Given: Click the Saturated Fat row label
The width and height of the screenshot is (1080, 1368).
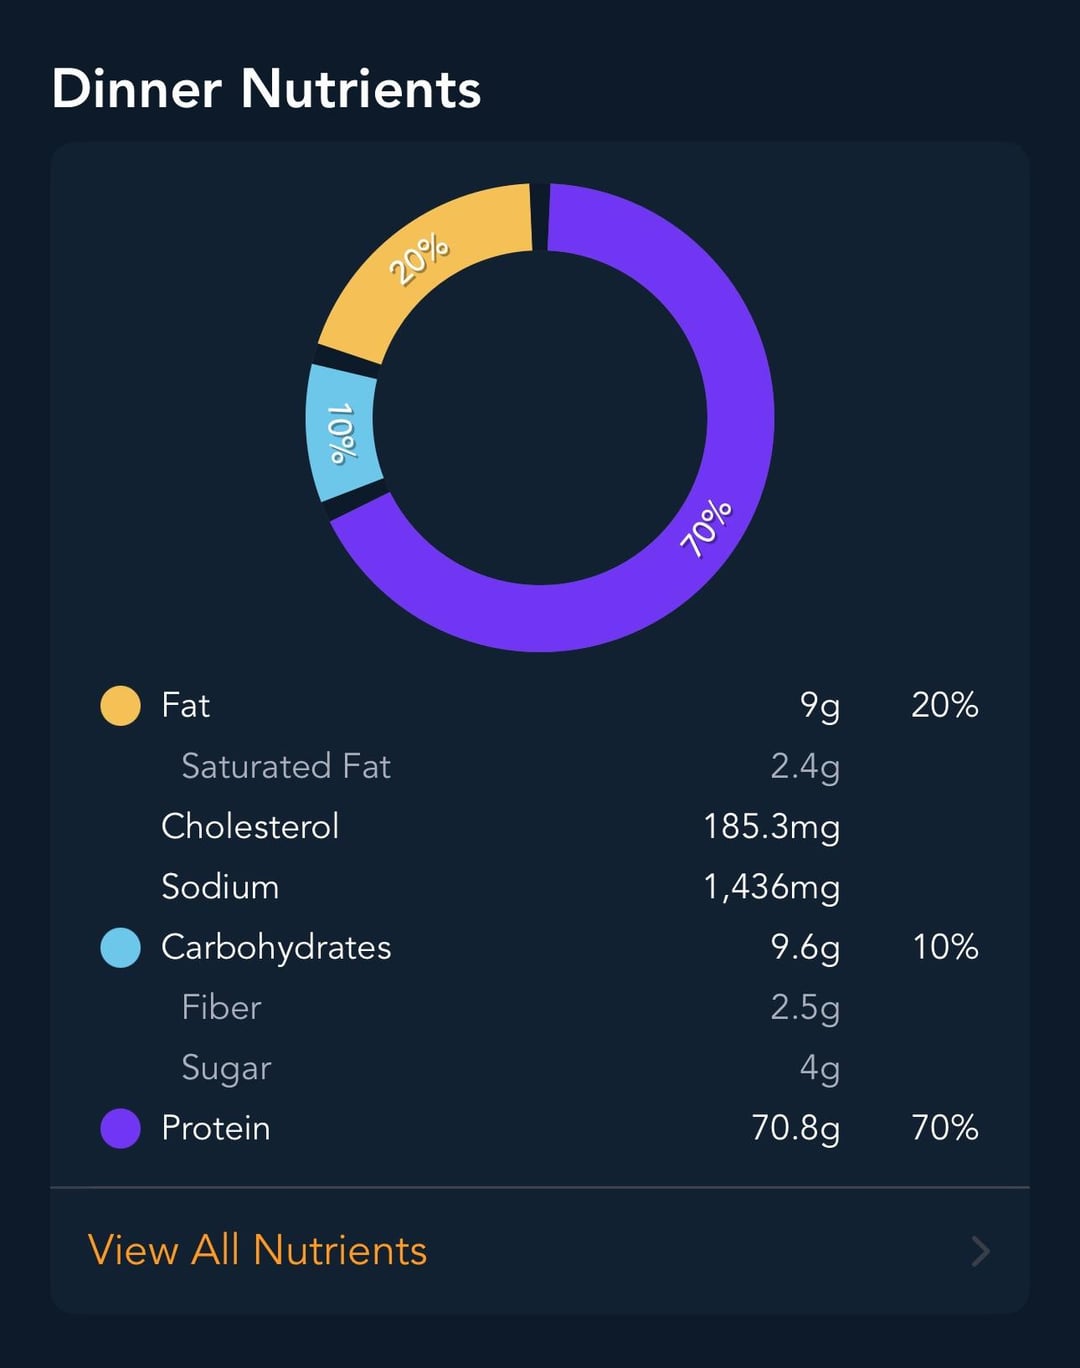Looking at the screenshot, I should (x=286, y=766).
